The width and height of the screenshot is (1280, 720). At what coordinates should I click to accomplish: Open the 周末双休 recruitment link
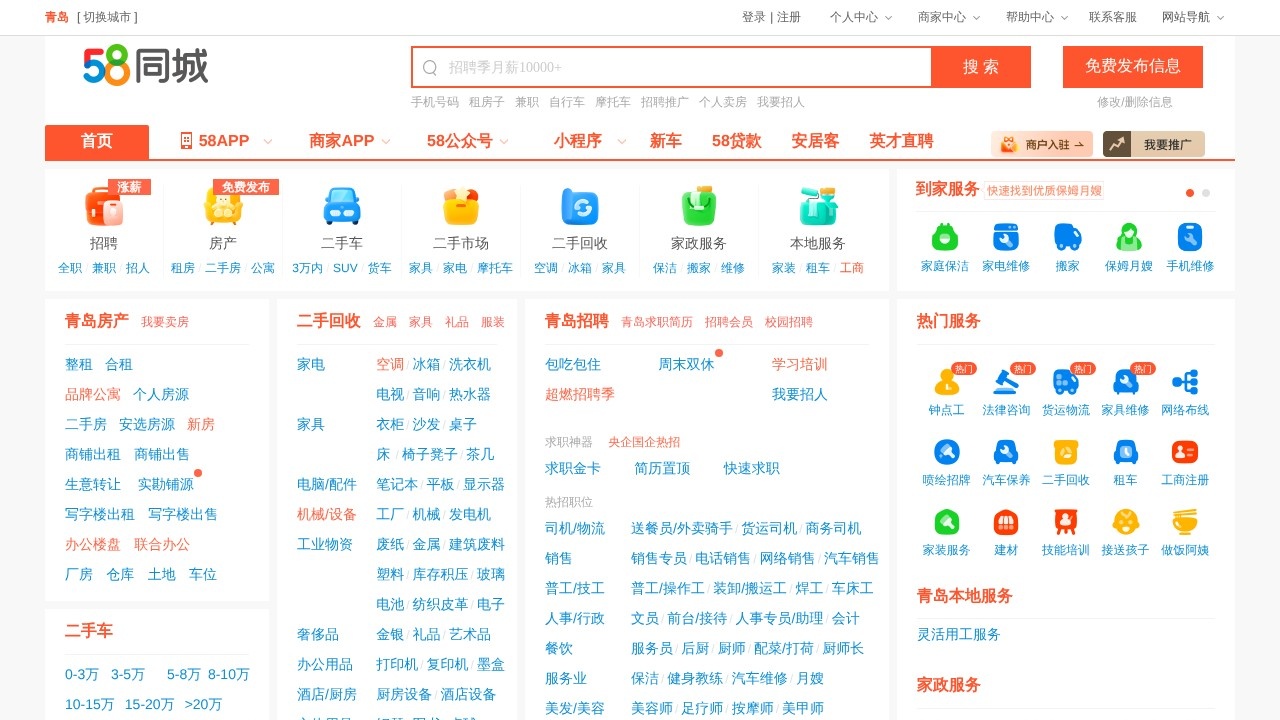(686, 364)
